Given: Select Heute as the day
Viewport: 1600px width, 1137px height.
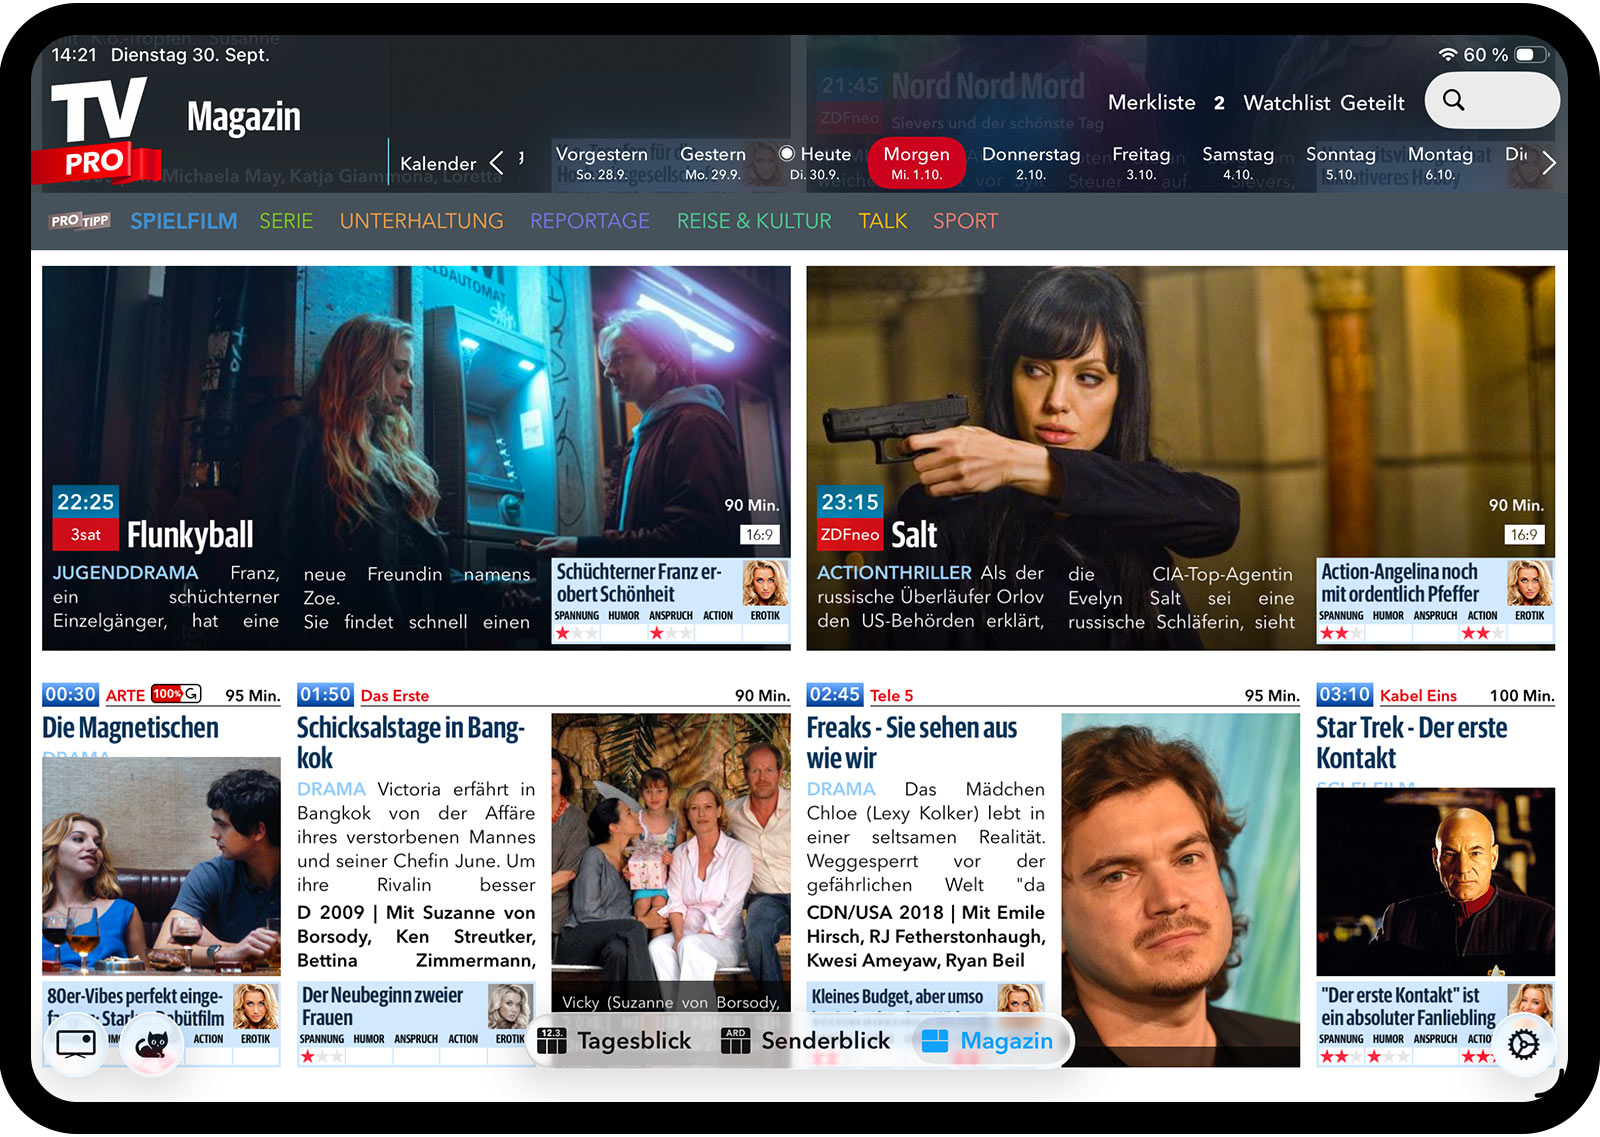Looking at the screenshot, I should 816,163.
